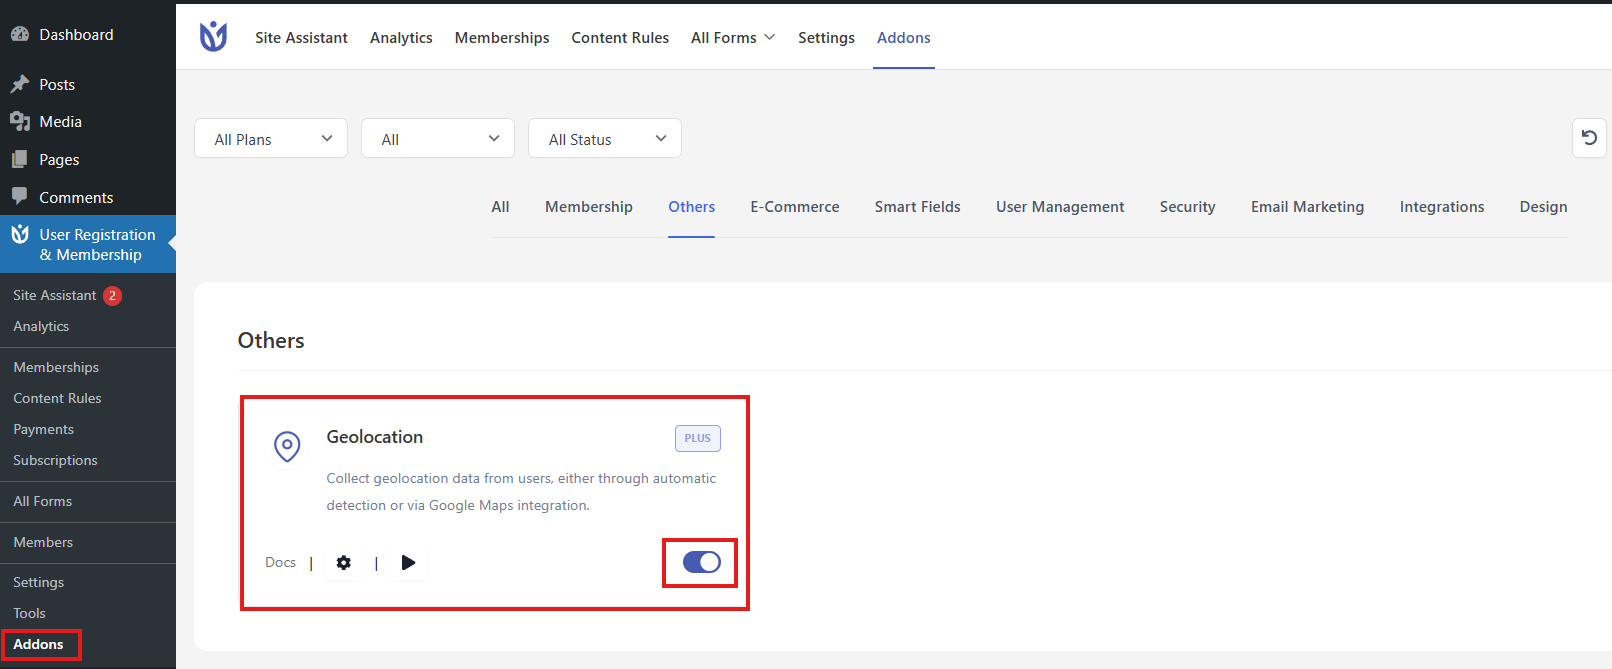Image resolution: width=1612 pixels, height=669 pixels.
Task: Open Memberships in the top navigation
Action: click(502, 37)
